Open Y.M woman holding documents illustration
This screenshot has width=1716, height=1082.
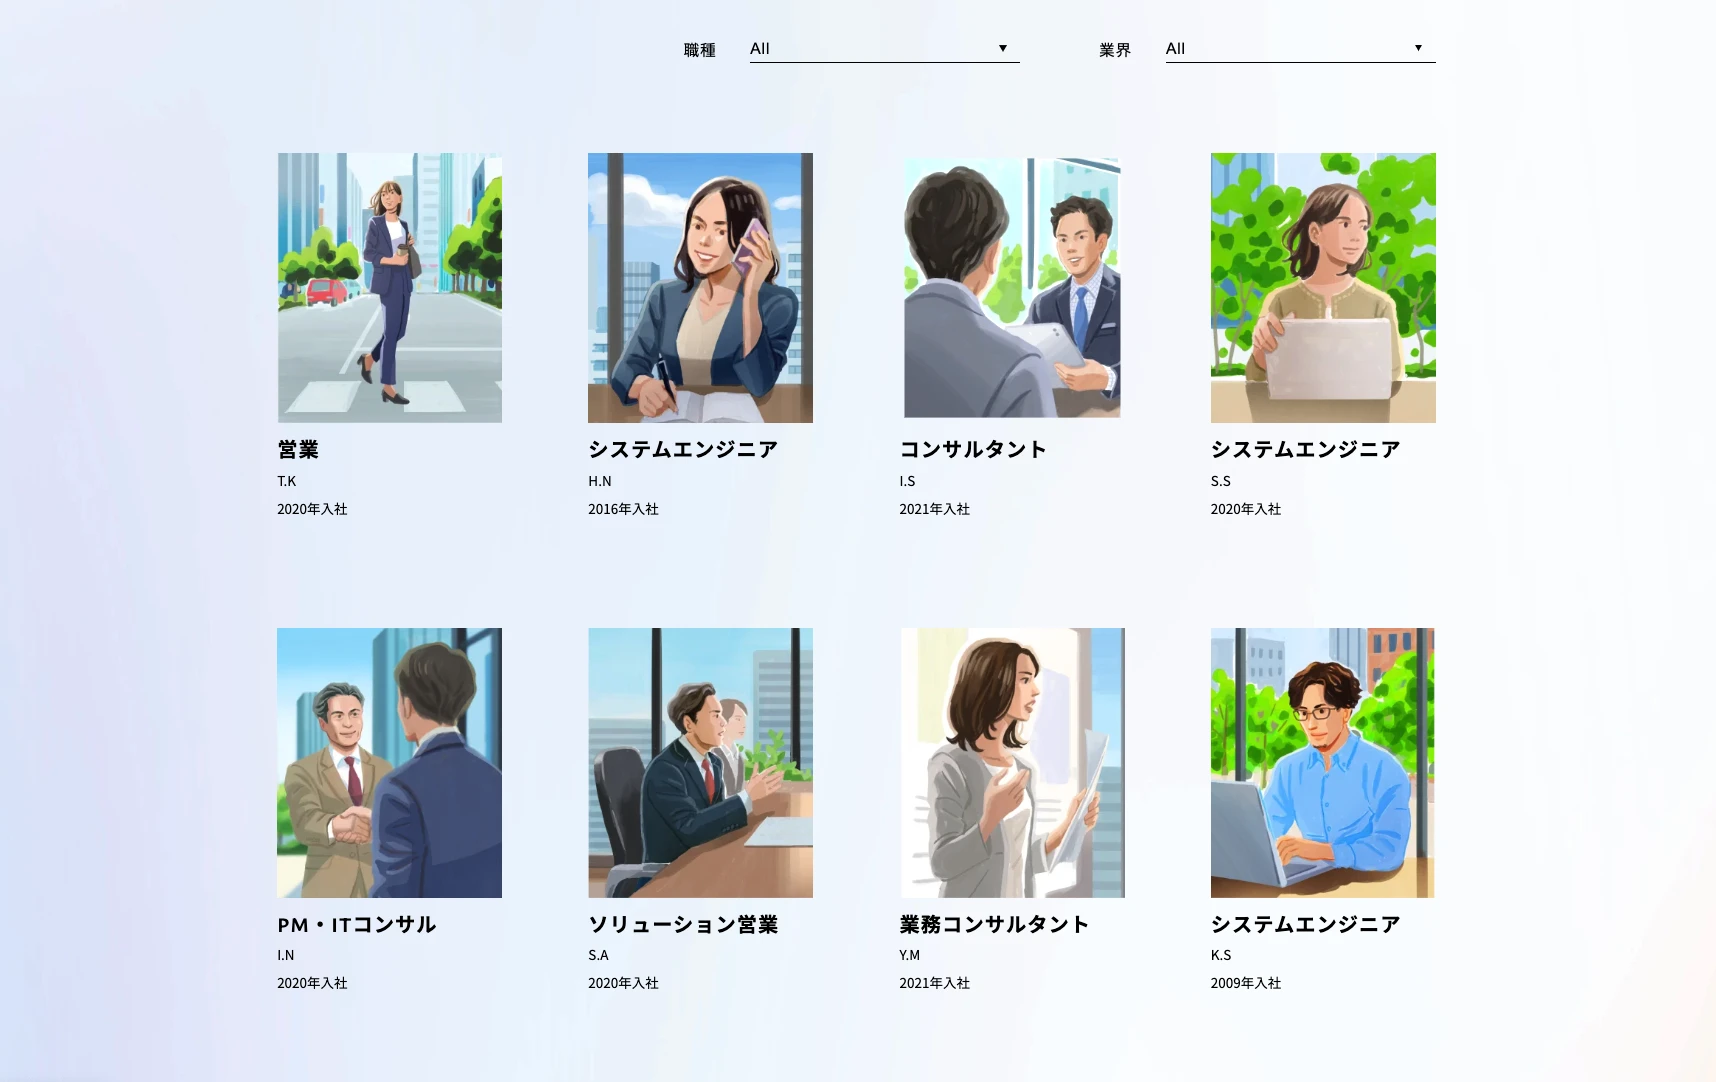coord(1011,762)
